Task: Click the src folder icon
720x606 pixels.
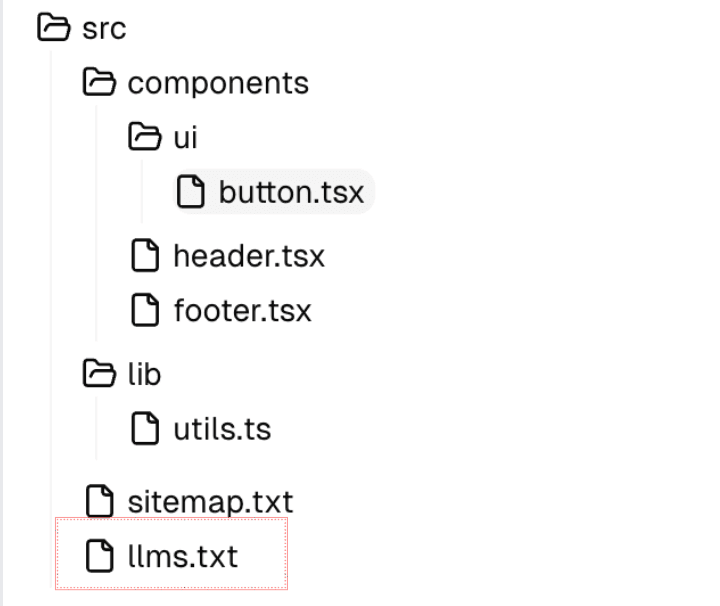Action: (53, 28)
